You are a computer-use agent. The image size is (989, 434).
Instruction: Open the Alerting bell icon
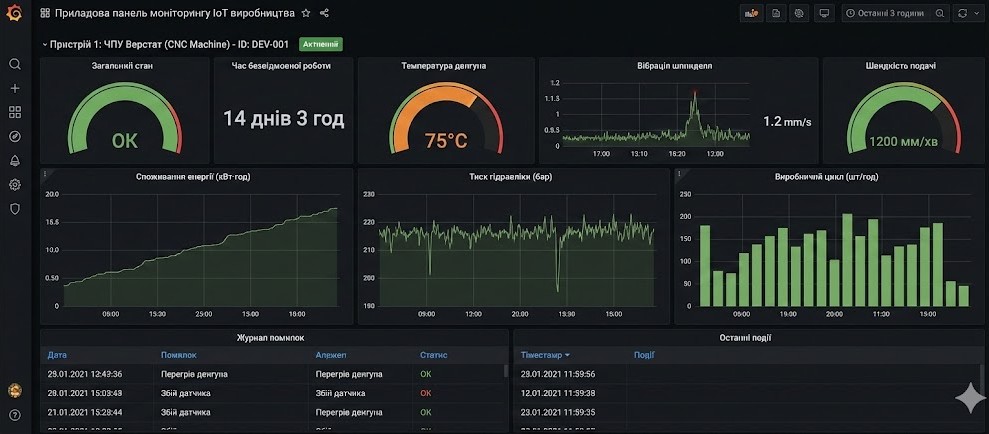coord(14,160)
